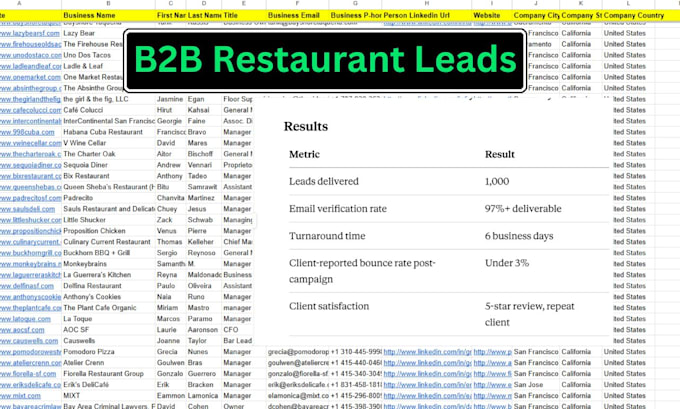
Task: Open the www.mixt.com link
Action: point(20,396)
